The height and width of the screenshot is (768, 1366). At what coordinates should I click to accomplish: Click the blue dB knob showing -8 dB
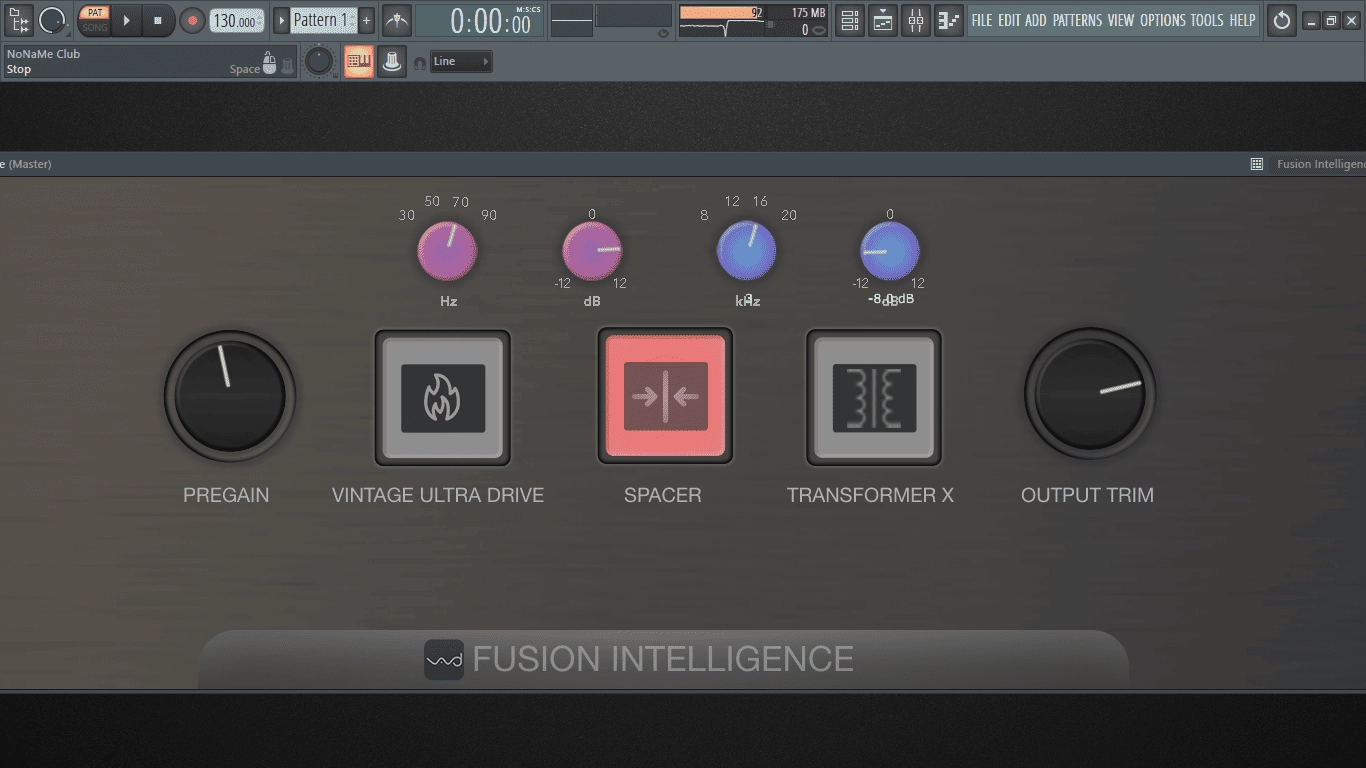(890, 250)
